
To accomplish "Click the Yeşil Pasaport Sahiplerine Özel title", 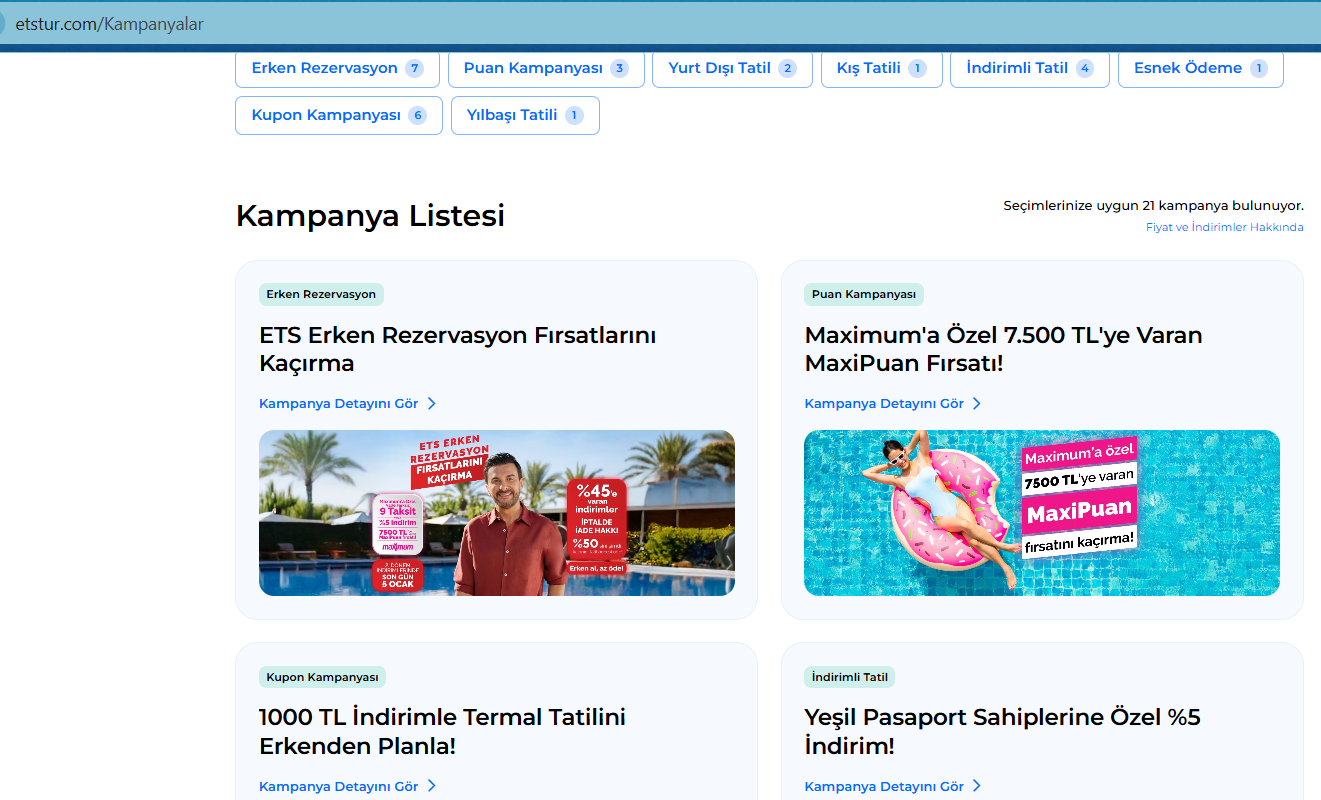I will [x=1002, y=732].
